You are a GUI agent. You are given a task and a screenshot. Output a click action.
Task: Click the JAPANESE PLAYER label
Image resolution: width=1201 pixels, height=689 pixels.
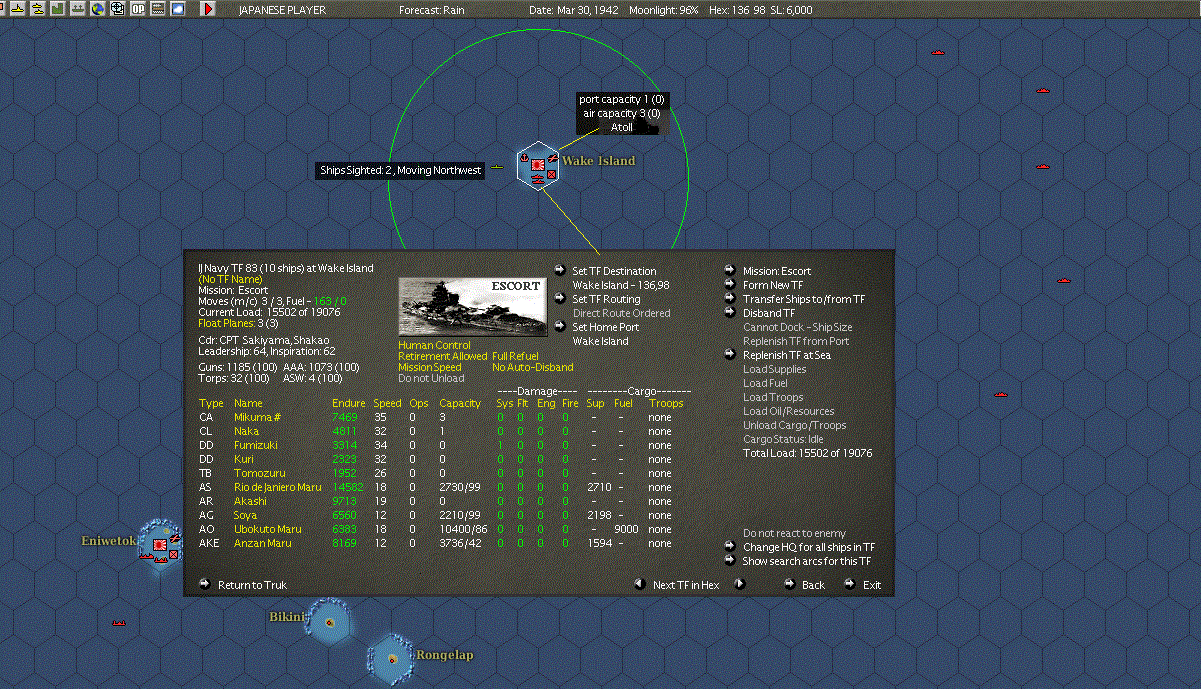[283, 9]
